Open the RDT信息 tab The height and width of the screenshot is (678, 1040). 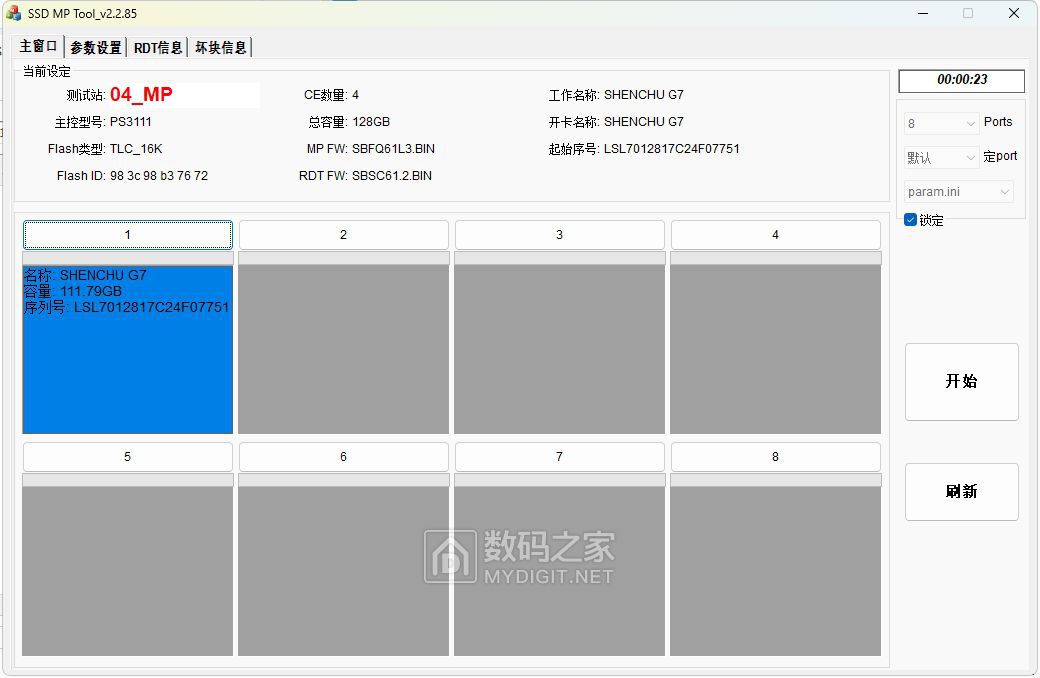coord(158,48)
